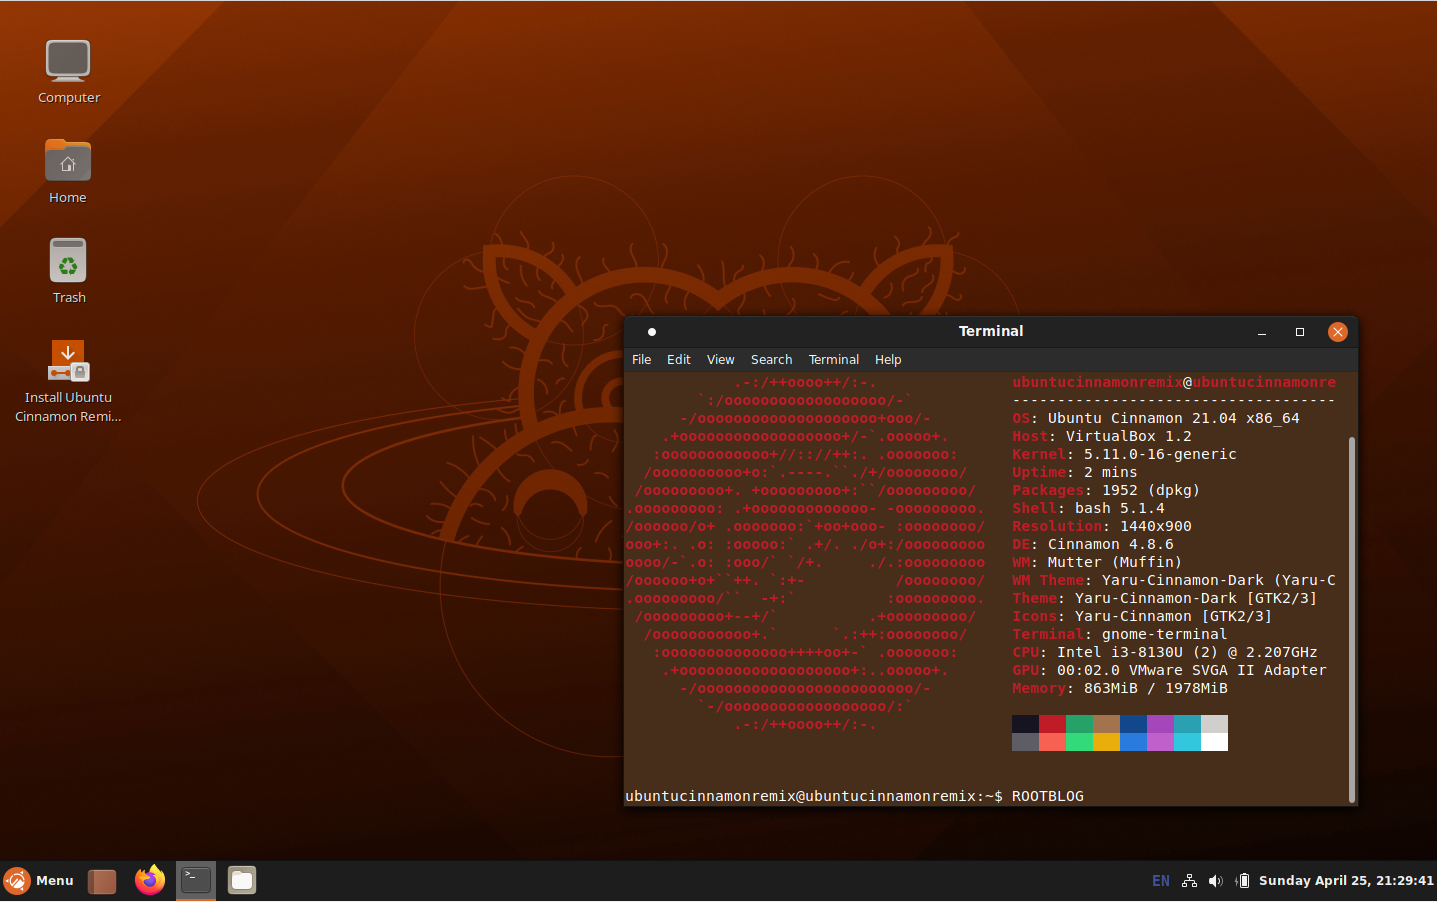
Task: Select the Trash desktop icon
Action: click(68, 262)
